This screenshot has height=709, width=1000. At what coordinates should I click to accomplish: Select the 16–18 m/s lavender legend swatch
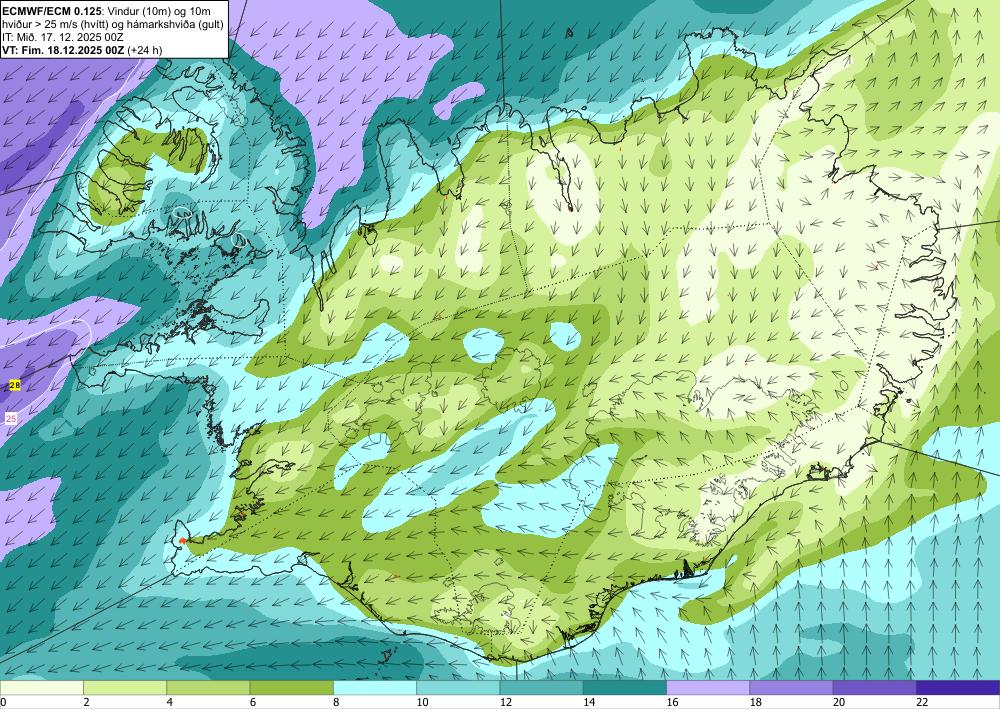pyautogui.click(x=708, y=687)
